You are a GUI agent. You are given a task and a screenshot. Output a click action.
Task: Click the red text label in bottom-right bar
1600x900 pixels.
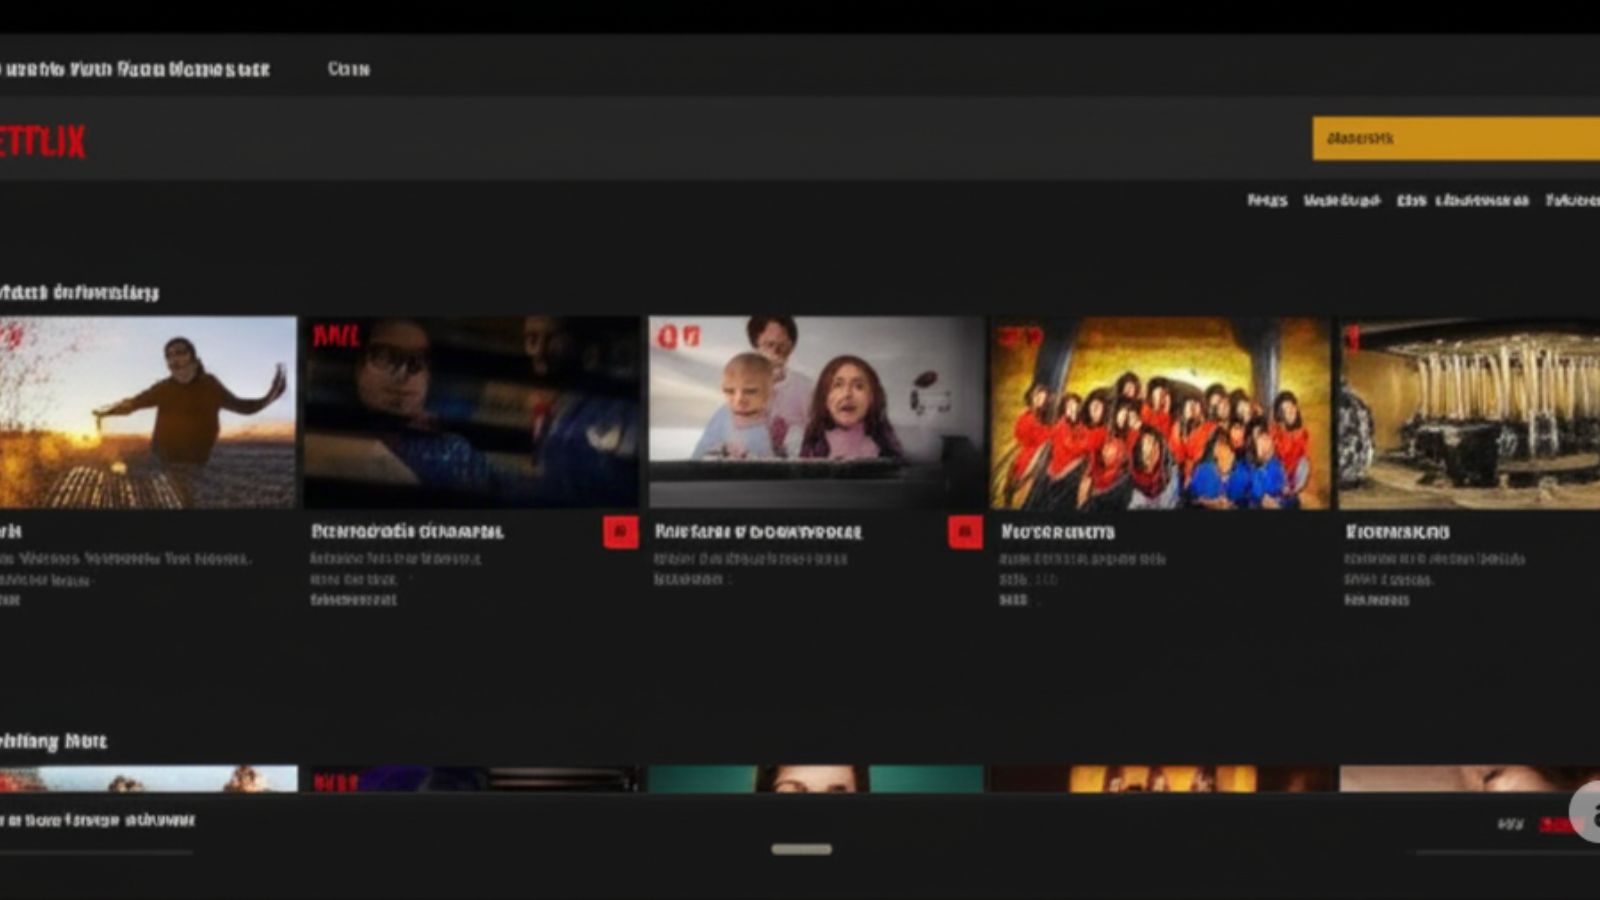tap(1554, 825)
